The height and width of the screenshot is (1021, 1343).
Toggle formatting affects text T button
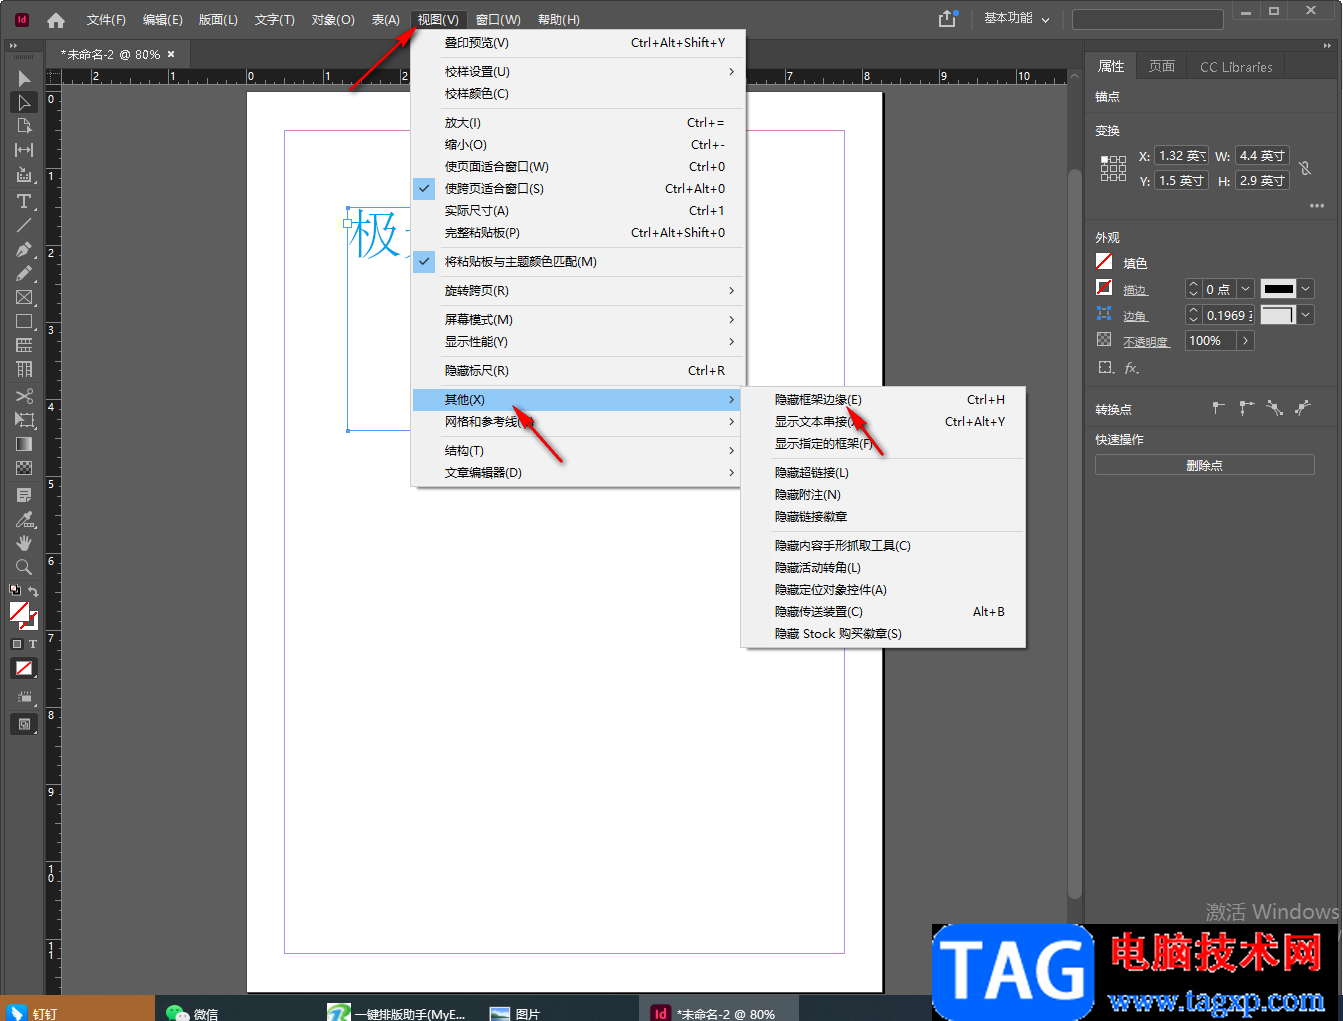33,644
